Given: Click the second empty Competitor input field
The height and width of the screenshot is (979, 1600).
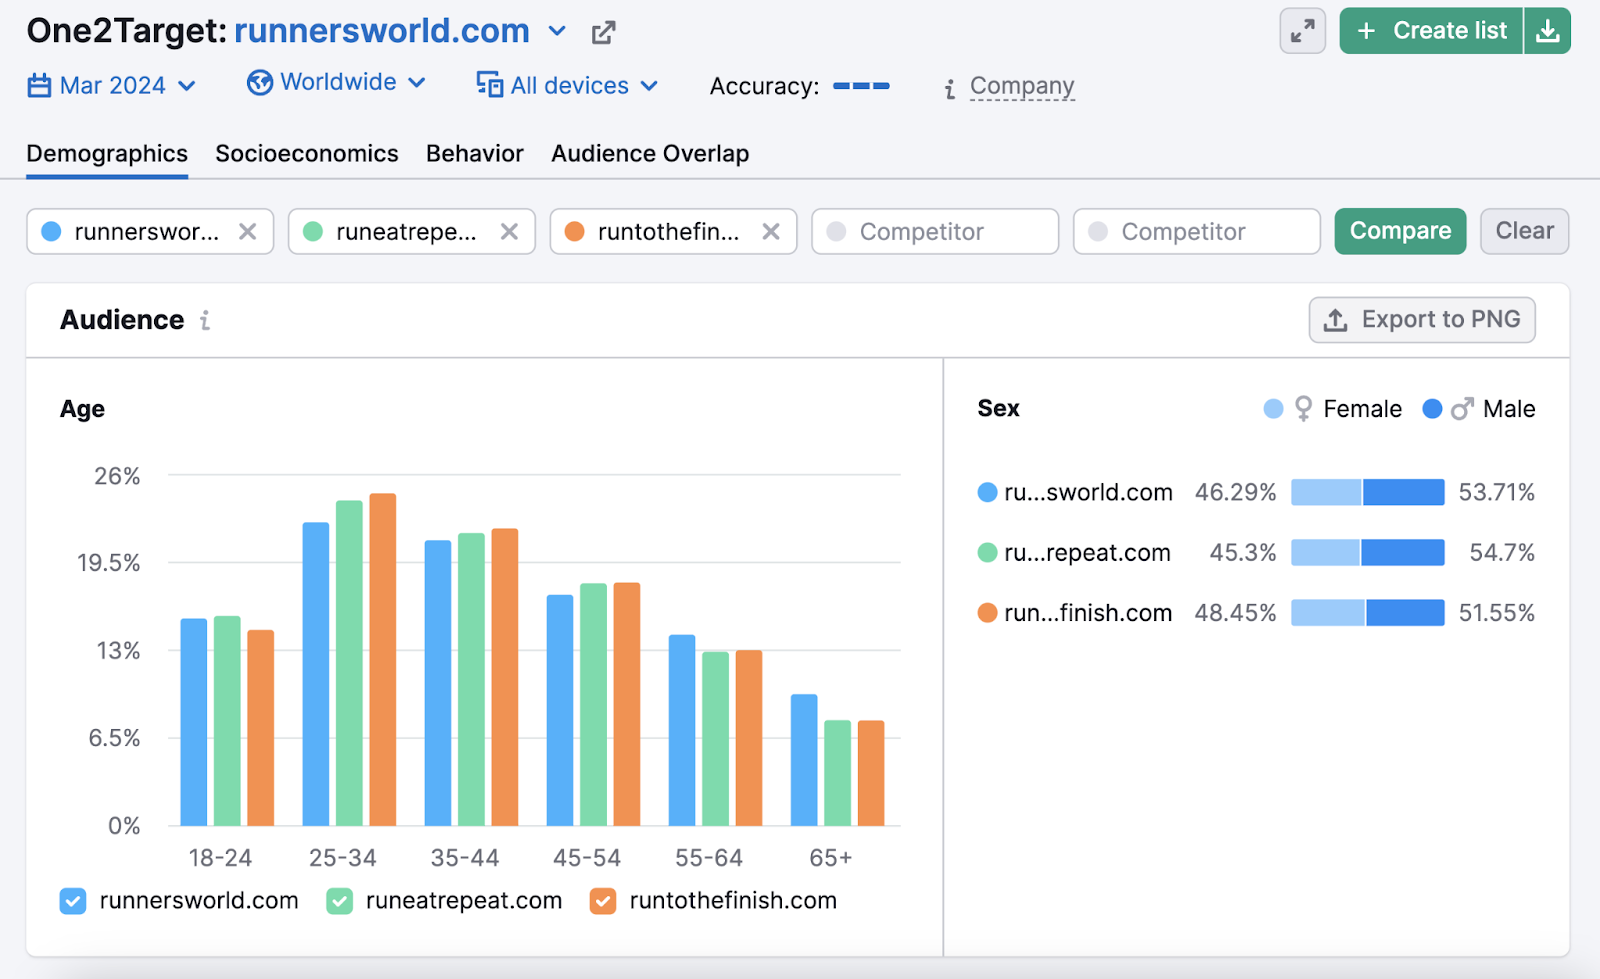Looking at the screenshot, I should [x=1197, y=232].
